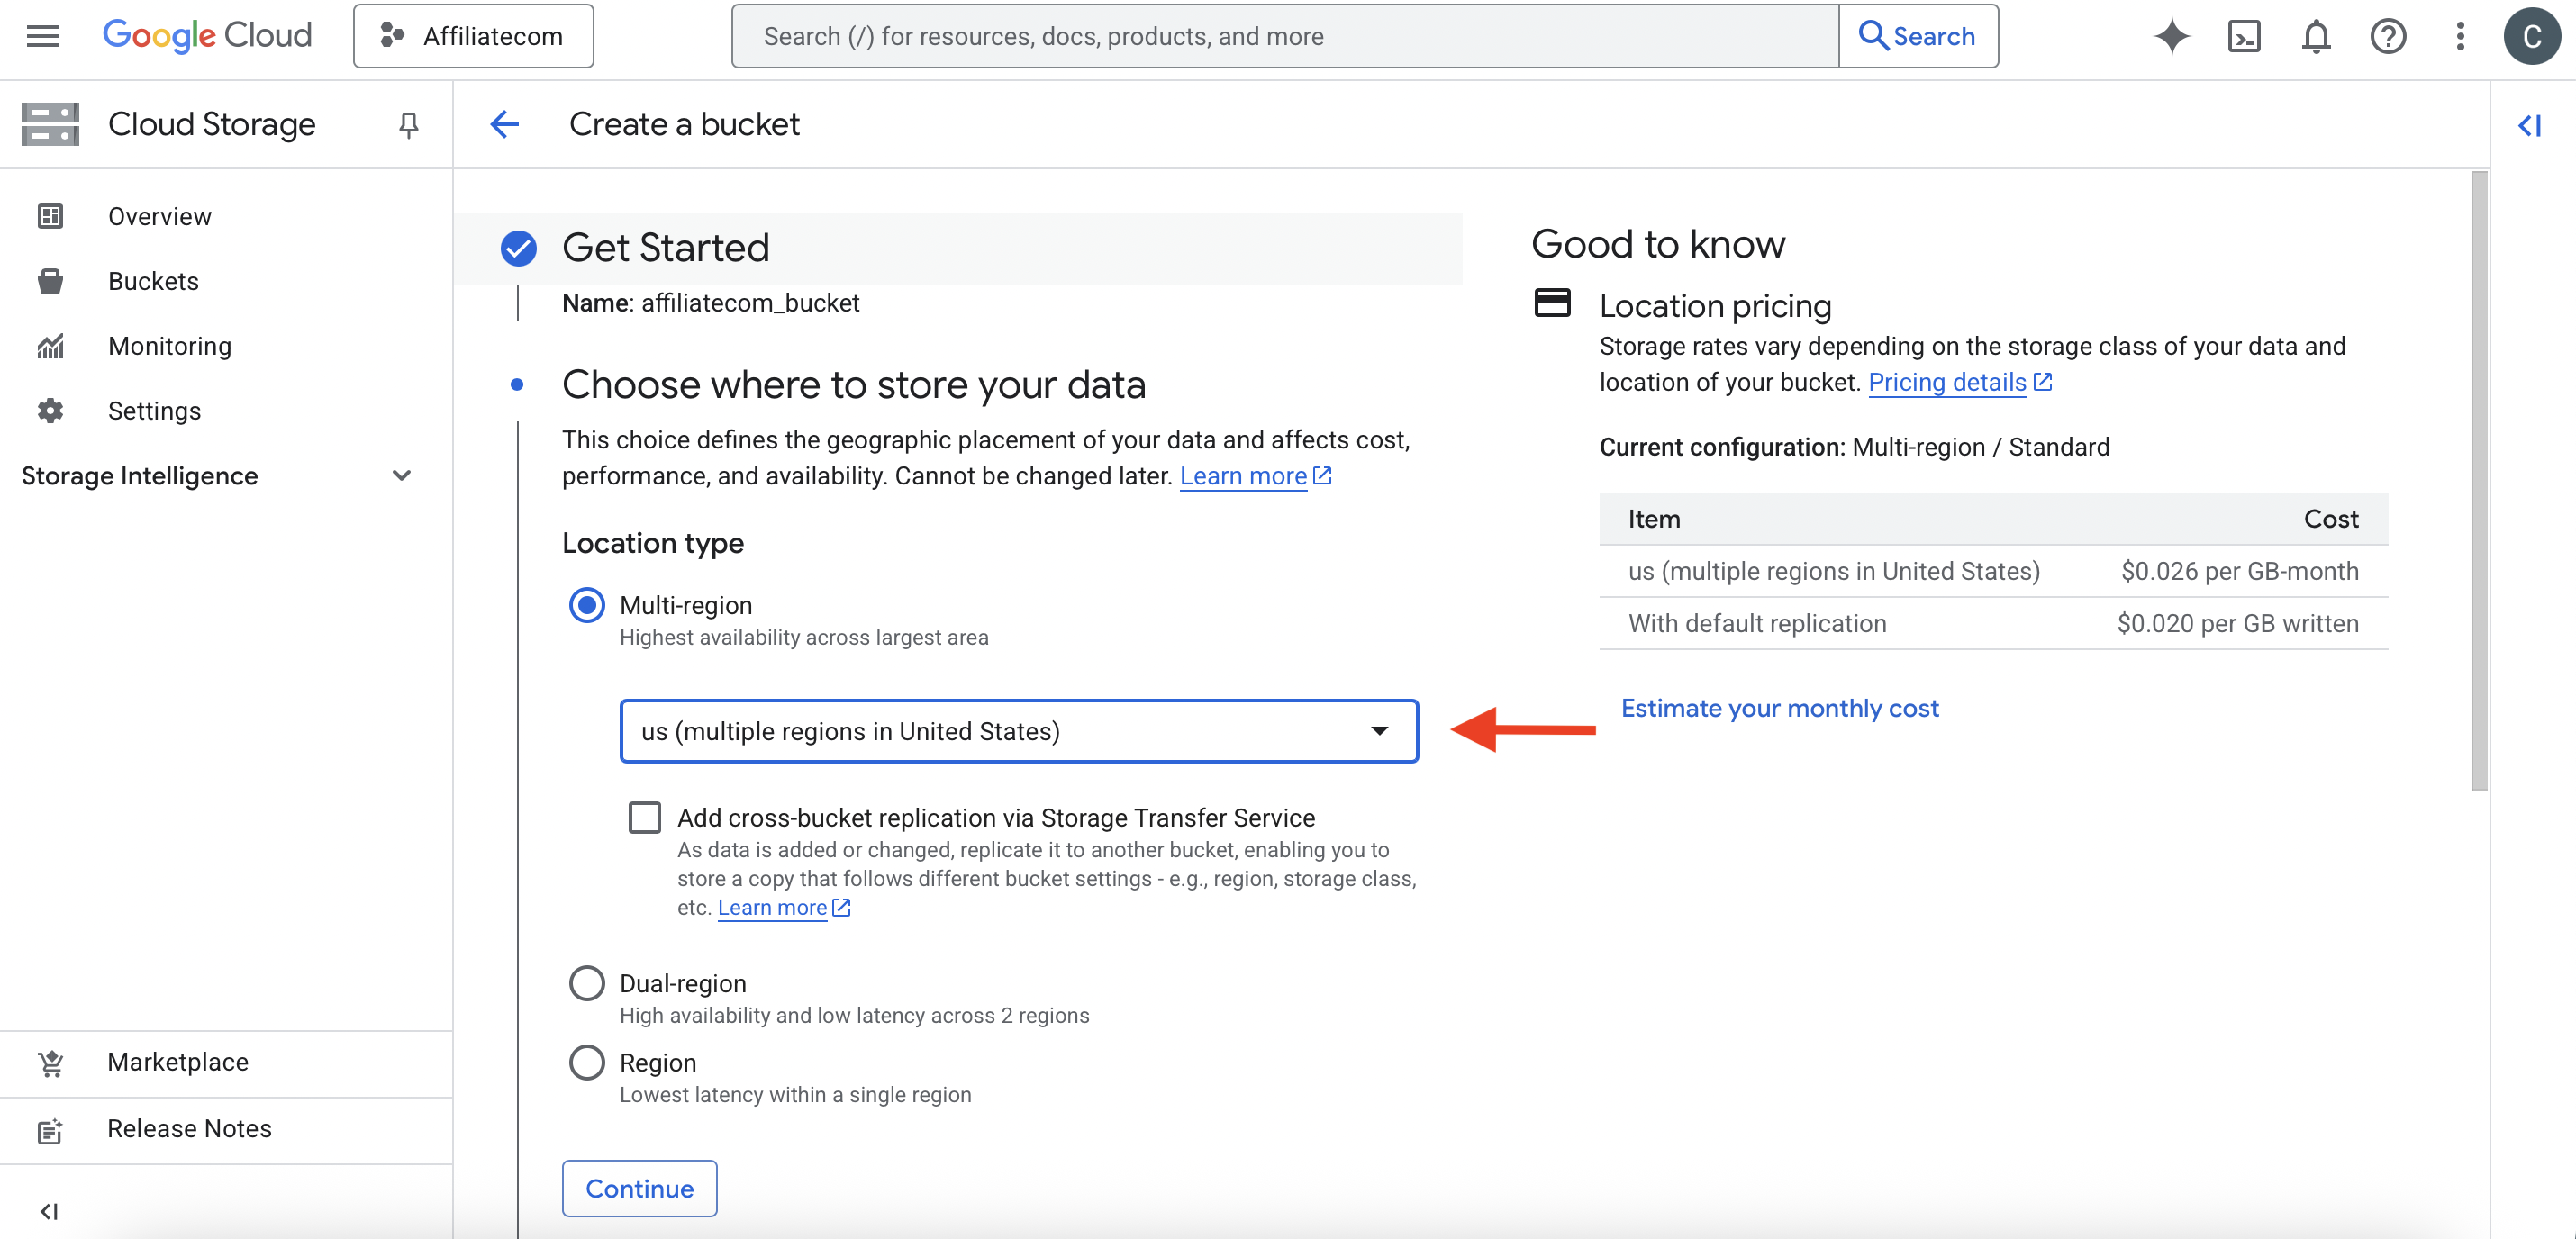
Task: Open Release Notes in the sidebar
Action: pos(189,1129)
